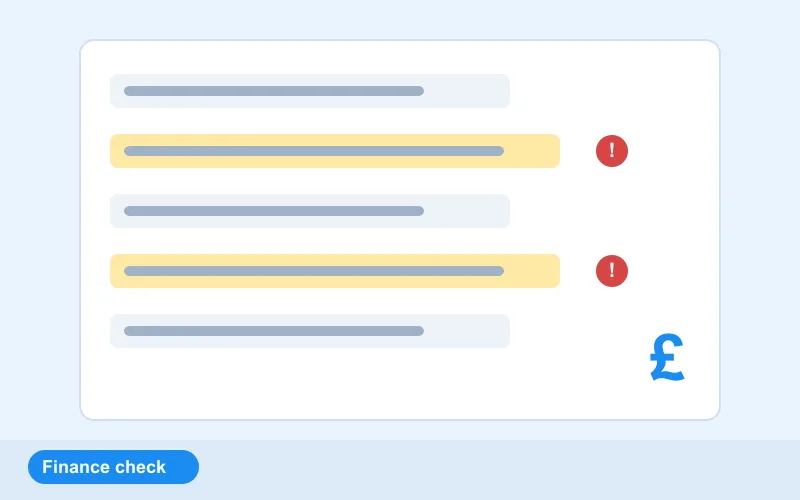Image resolution: width=800 pixels, height=500 pixels.
Task: Click the upper red exclamation alert icon
Action: coord(612,151)
